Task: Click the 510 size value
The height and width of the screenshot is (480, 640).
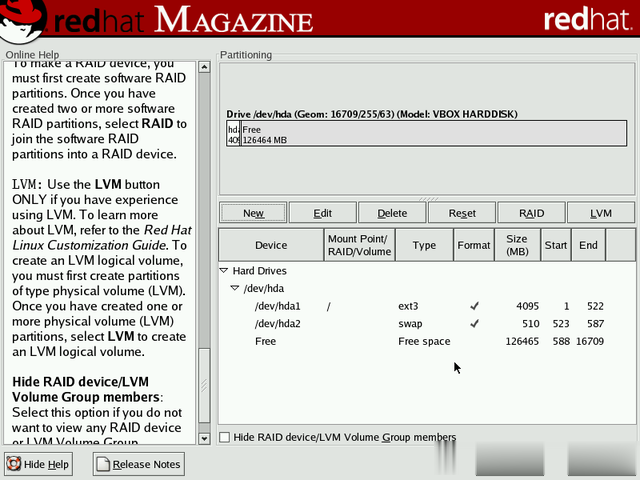Action: pyautogui.click(x=531, y=323)
